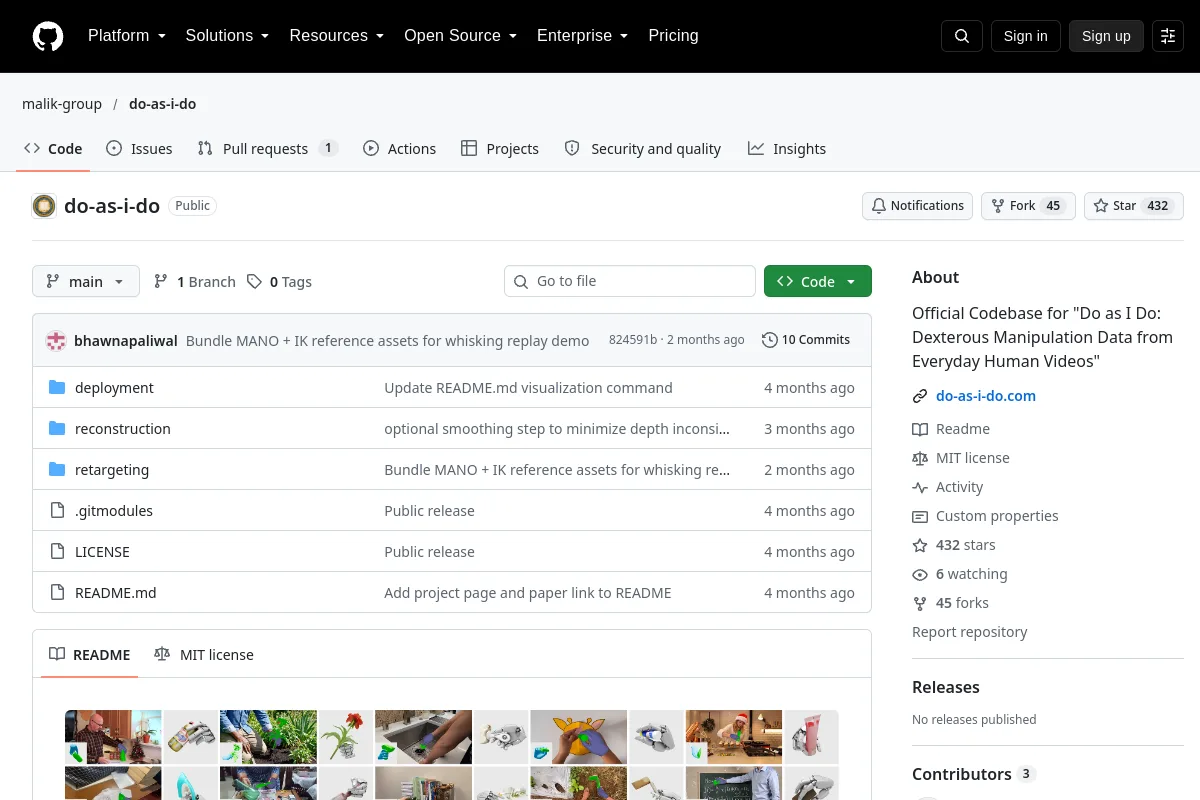Open the Releases heading link
1200x800 pixels.
point(946,687)
